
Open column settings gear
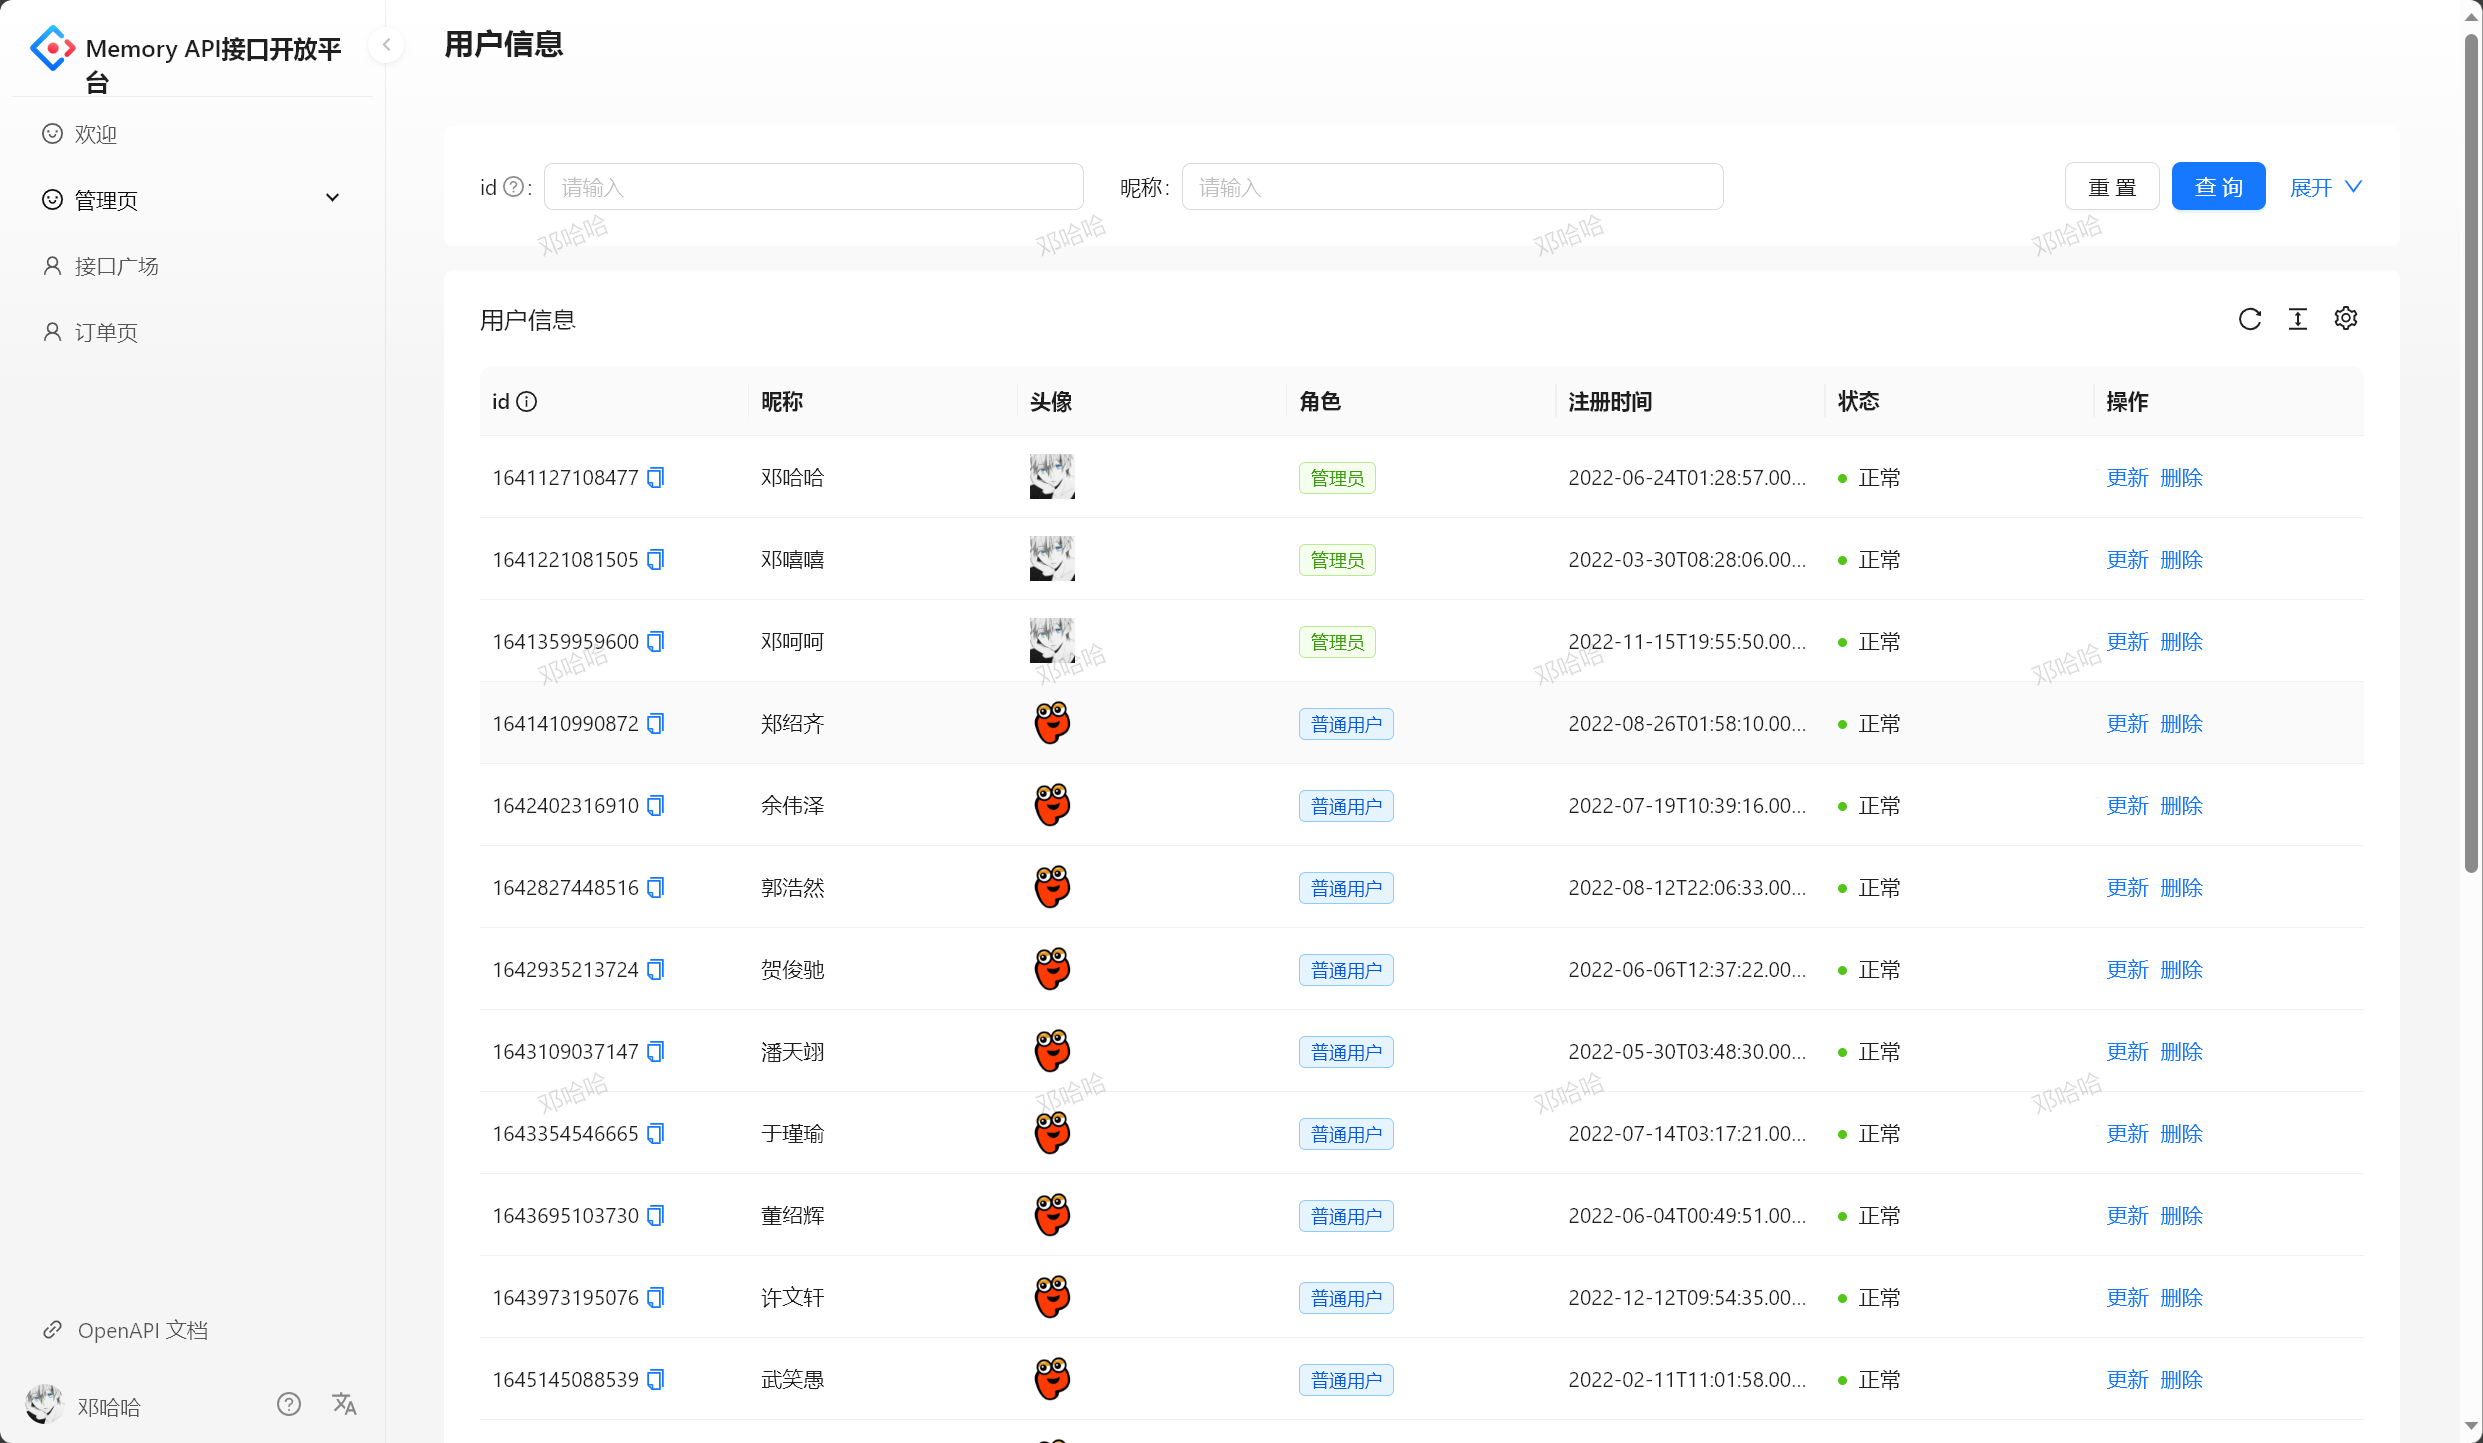click(2346, 319)
